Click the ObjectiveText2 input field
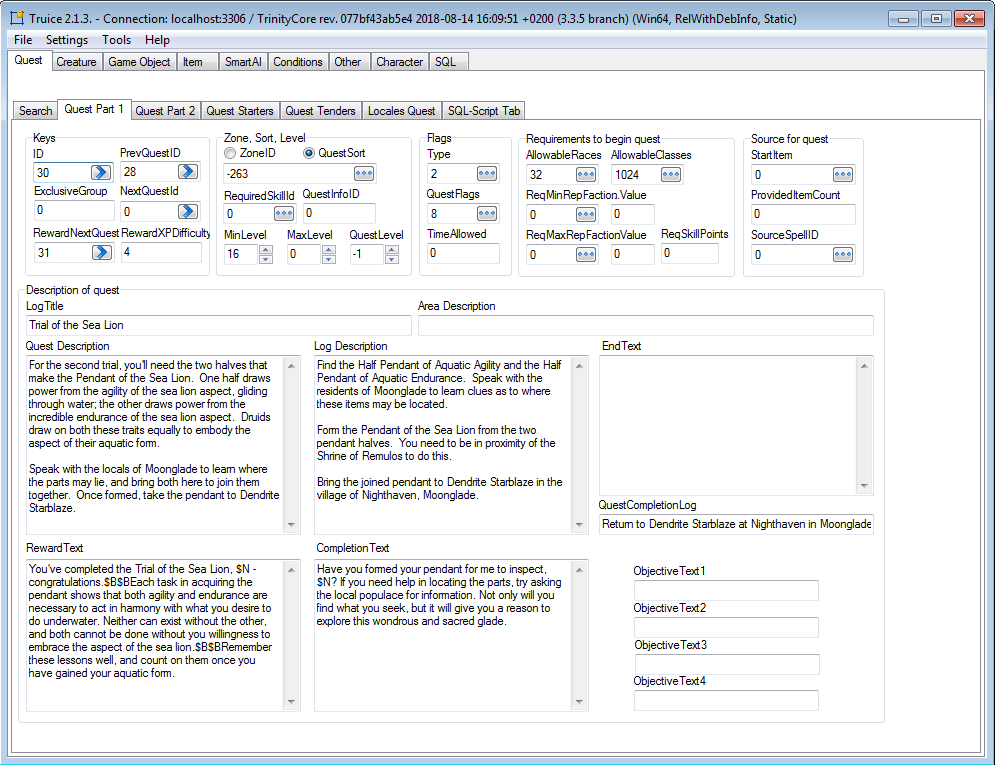The width and height of the screenshot is (995, 765). click(x=726, y=627)
